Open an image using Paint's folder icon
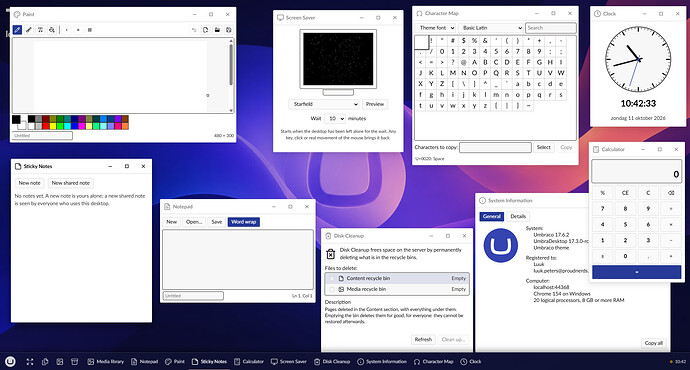690x370 pixels. point(217,30)
